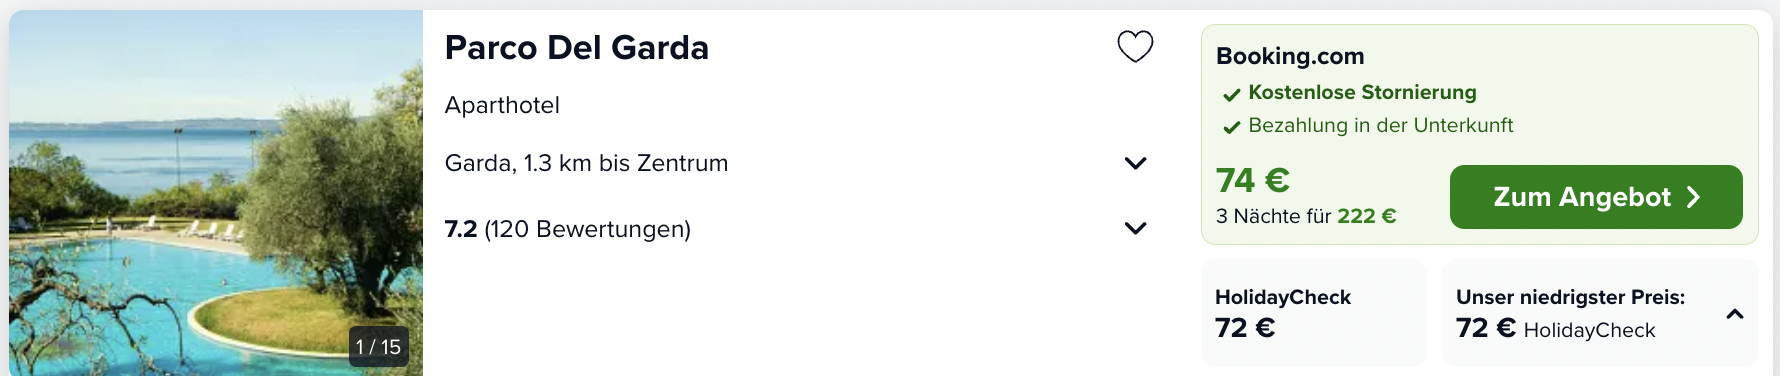Open the Parco Del Garda title
Image resolution: width=1780 pixels, height=376 pixels.
click(577, 47)
